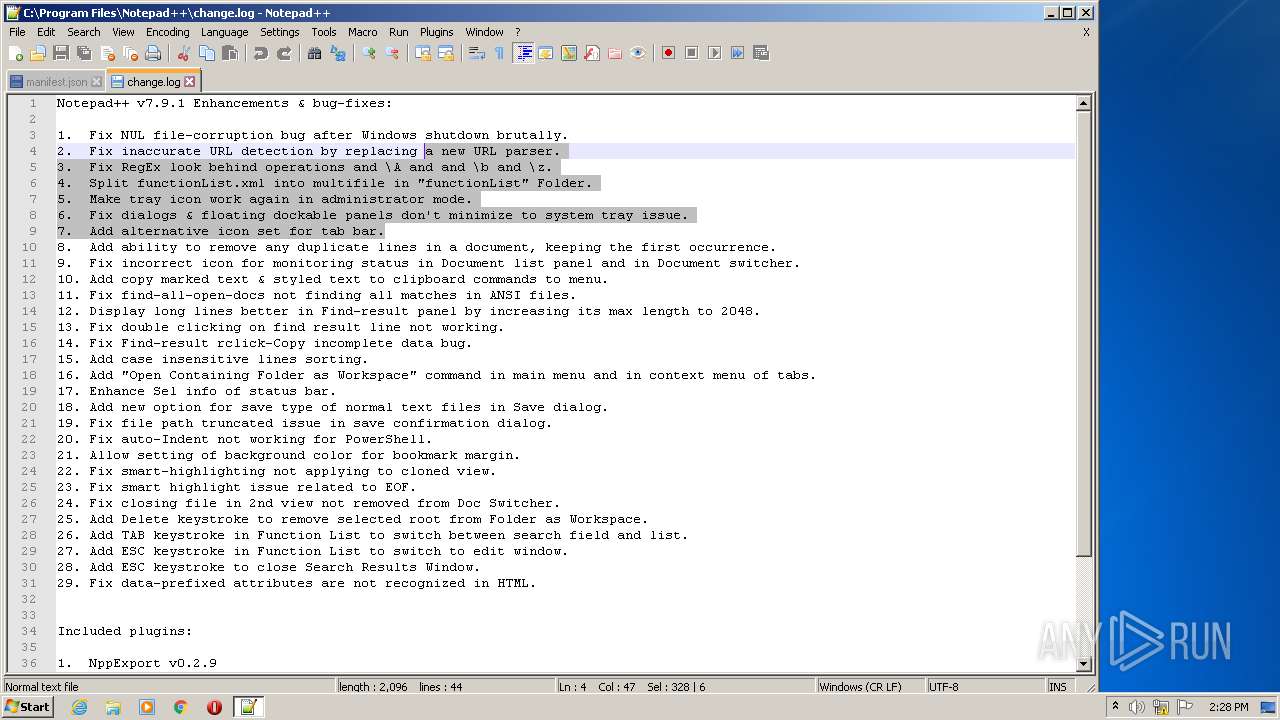Image resolution: width=1280 pixels, height=720 pixels.
Task: Cut the selection with scissors icon
Action: coord(184,53)
